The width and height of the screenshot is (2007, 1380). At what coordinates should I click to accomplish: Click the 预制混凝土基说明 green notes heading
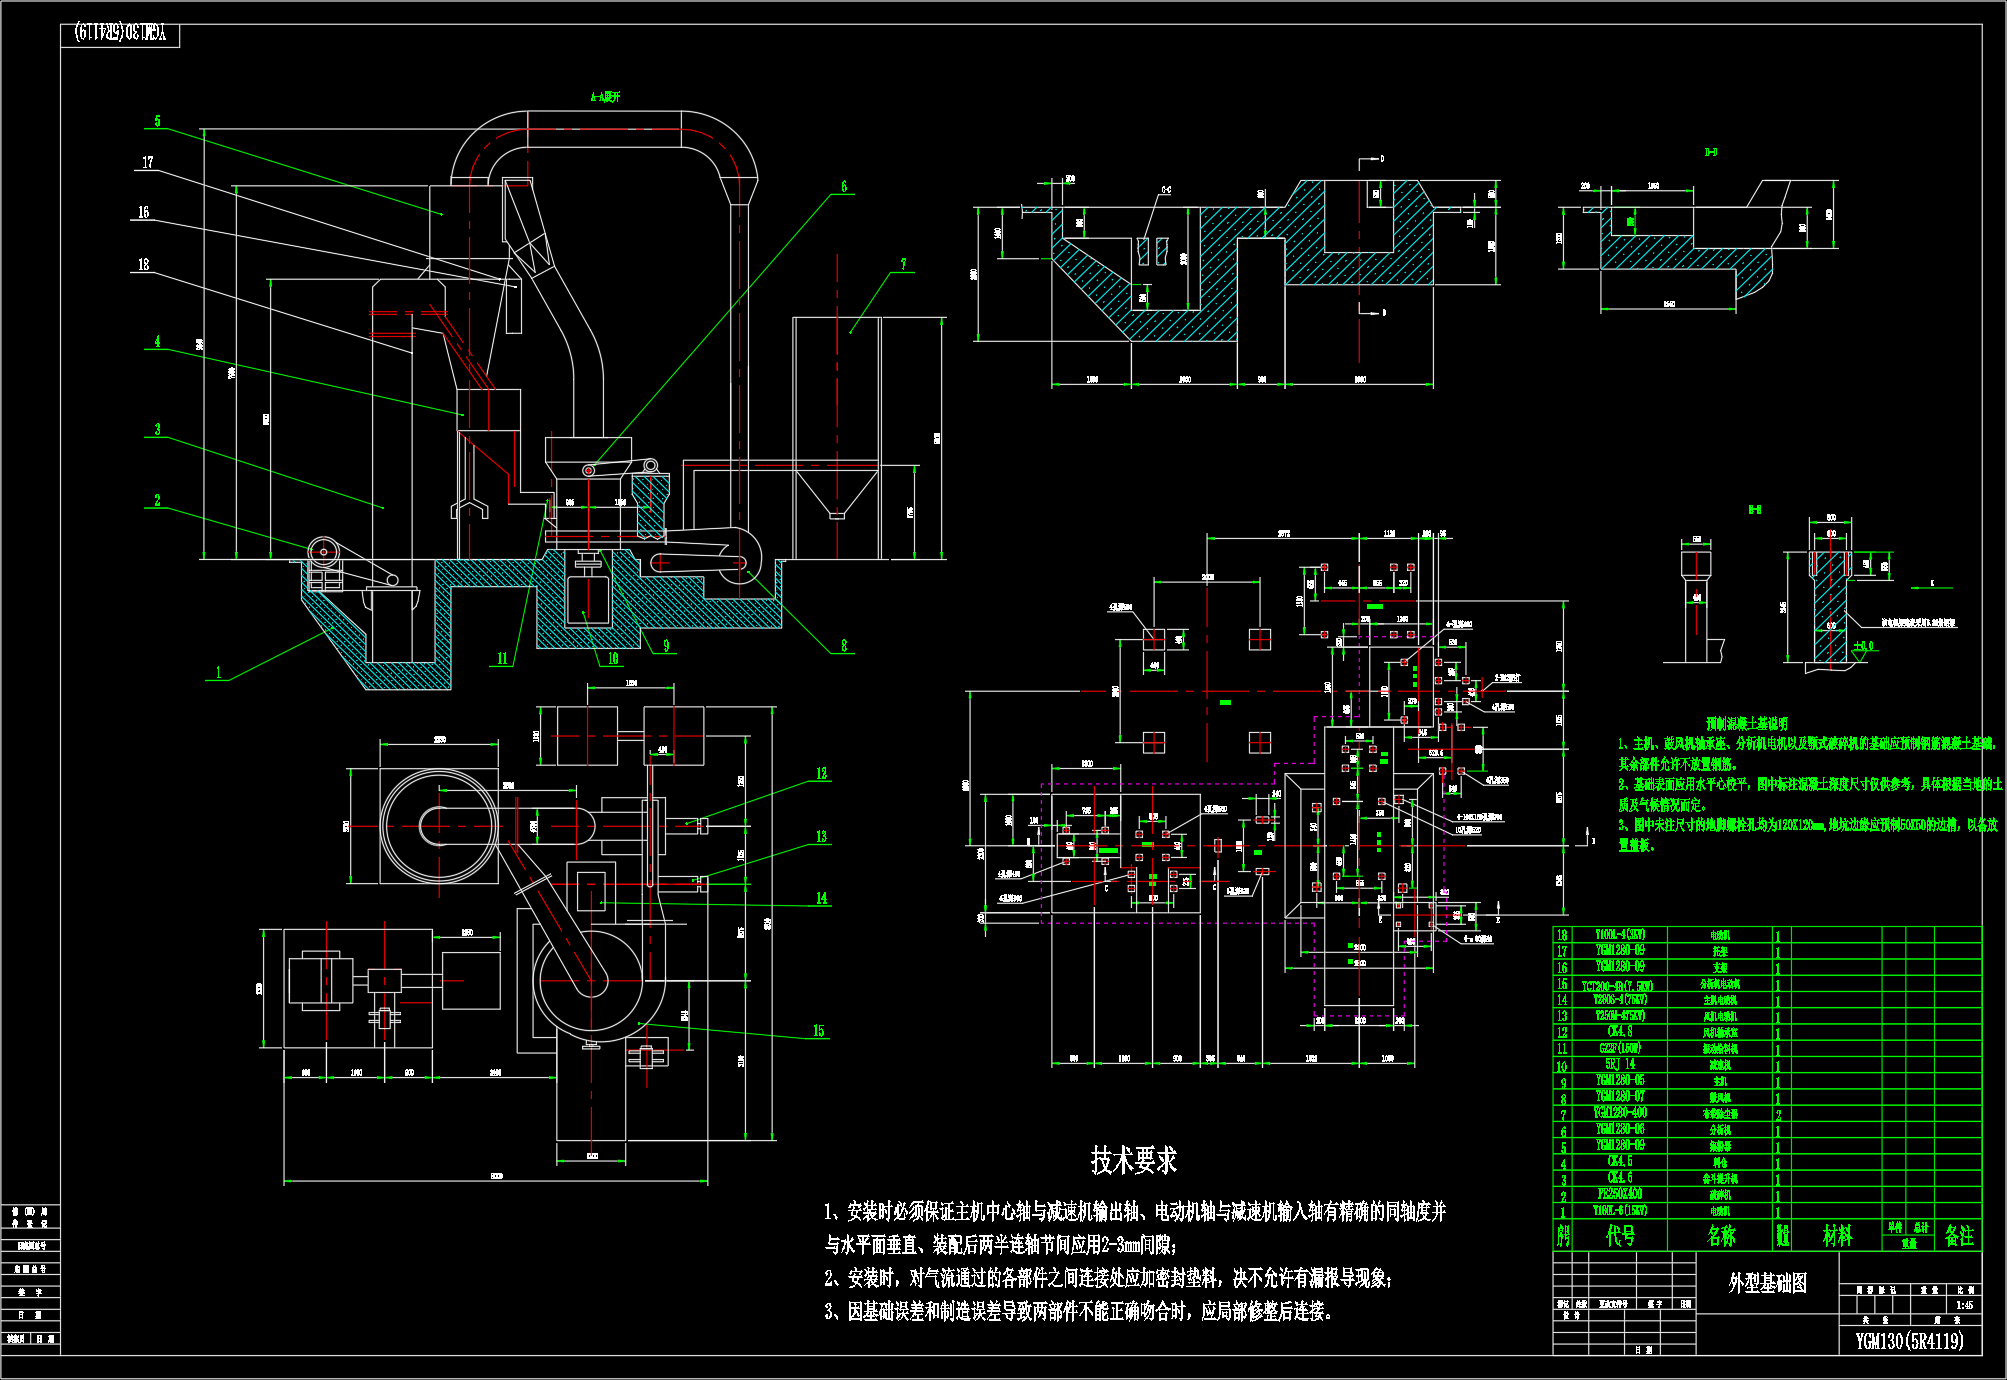tap(1747, 723)
